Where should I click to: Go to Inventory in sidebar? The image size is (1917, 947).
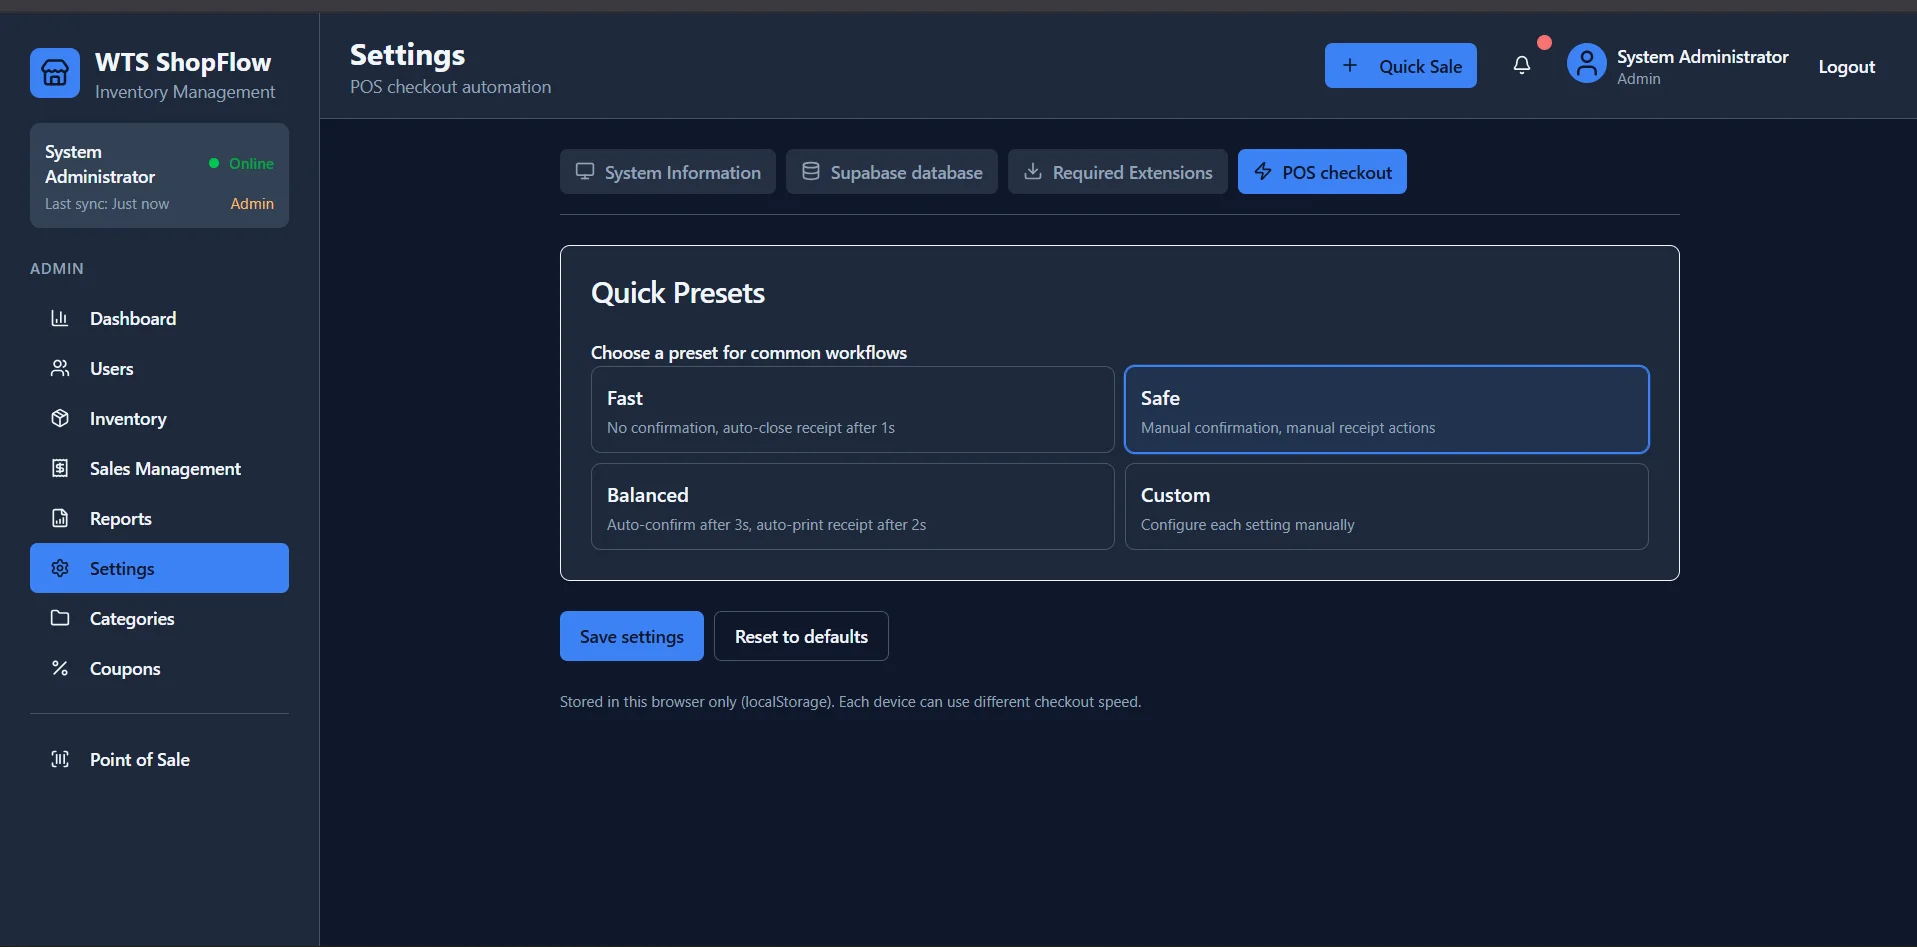click(x=159, y=418)
